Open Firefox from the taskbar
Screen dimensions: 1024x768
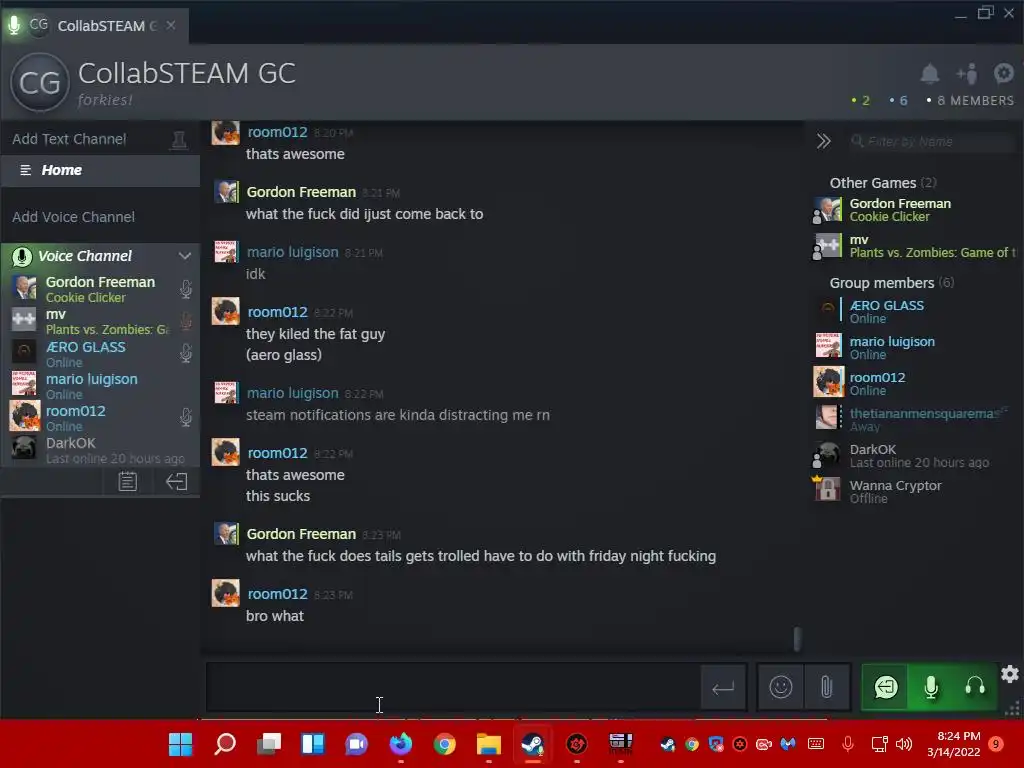400,744
